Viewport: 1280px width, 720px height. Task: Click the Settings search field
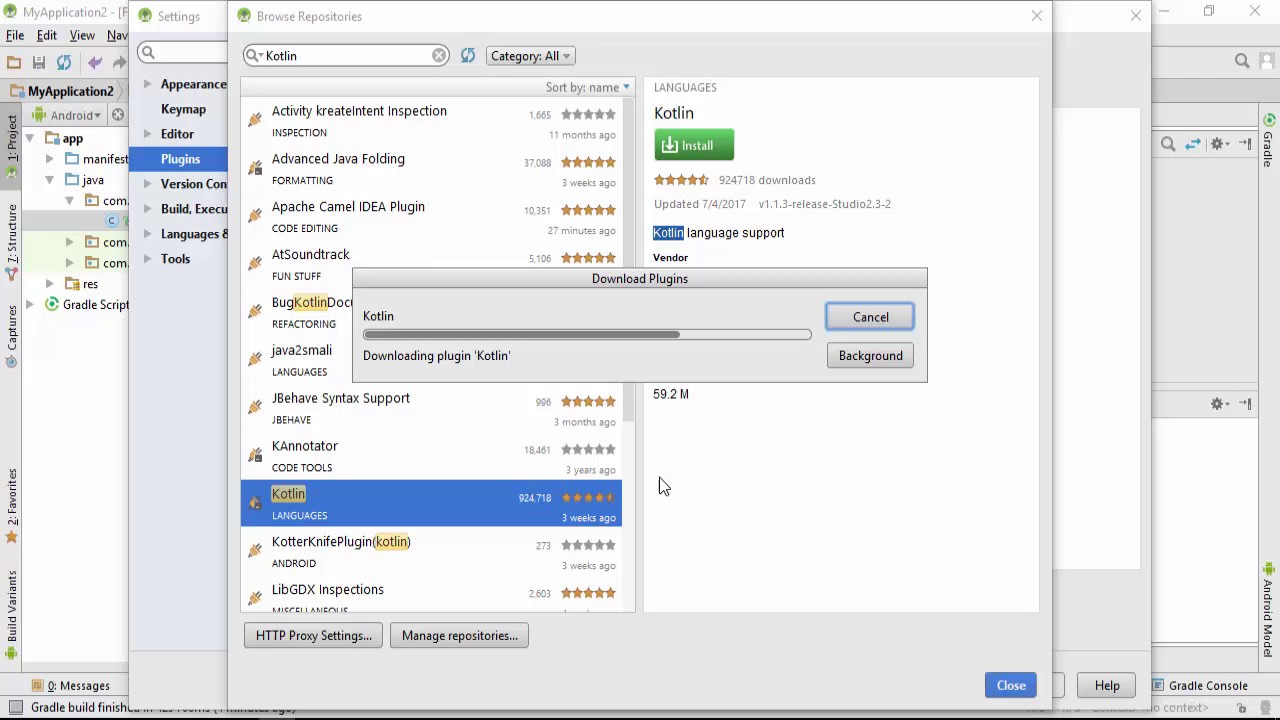(x=183, y=52)
